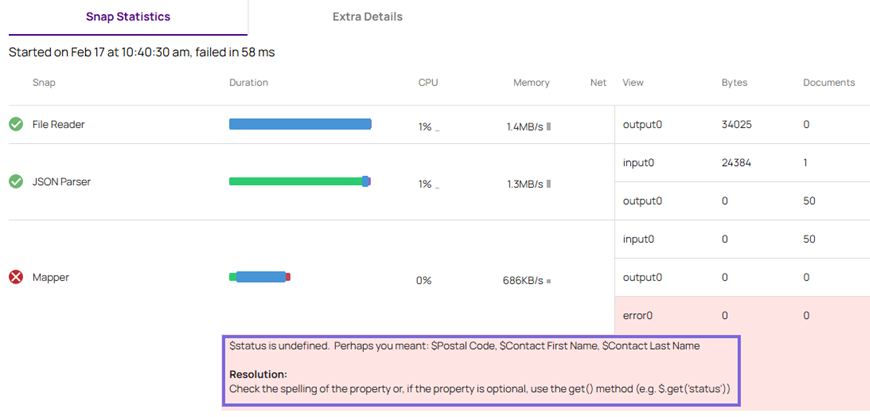Click the File Reader blue duration bar

[300, 124]
